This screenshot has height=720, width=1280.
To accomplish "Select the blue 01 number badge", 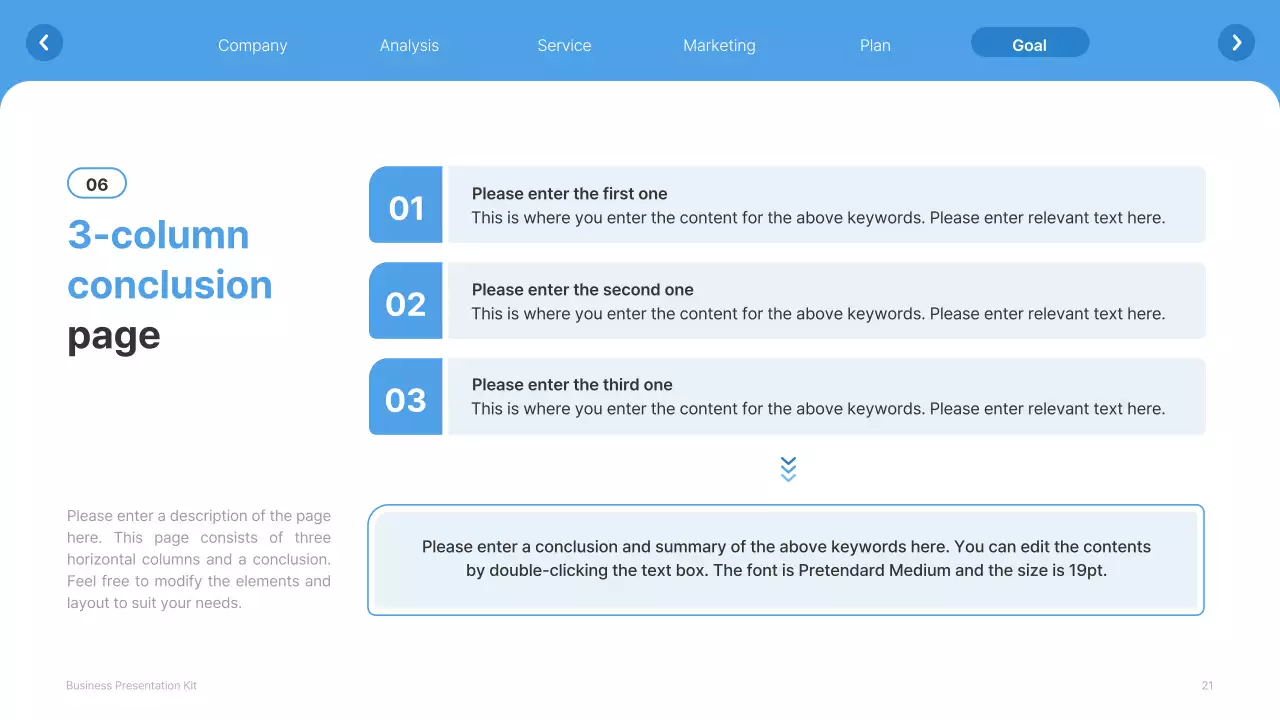I will click(x=405, y=204).
